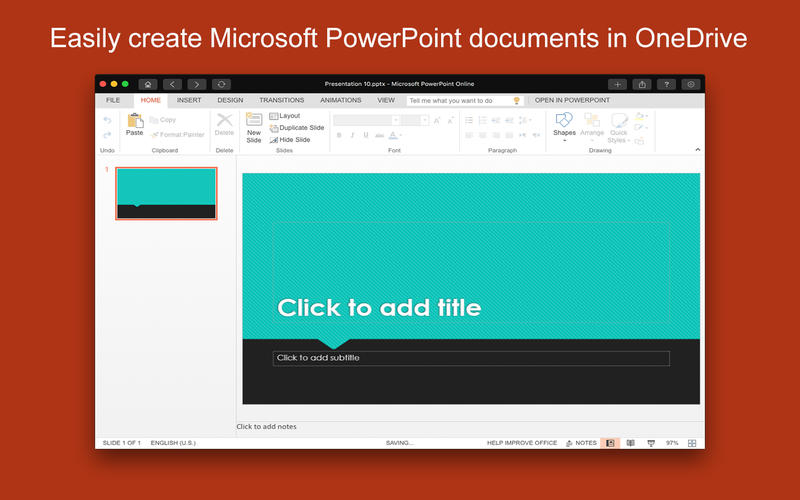Click HELP IMPROVE OFFICE link
This screenshot has height=500, width=800.
[522, 443]
